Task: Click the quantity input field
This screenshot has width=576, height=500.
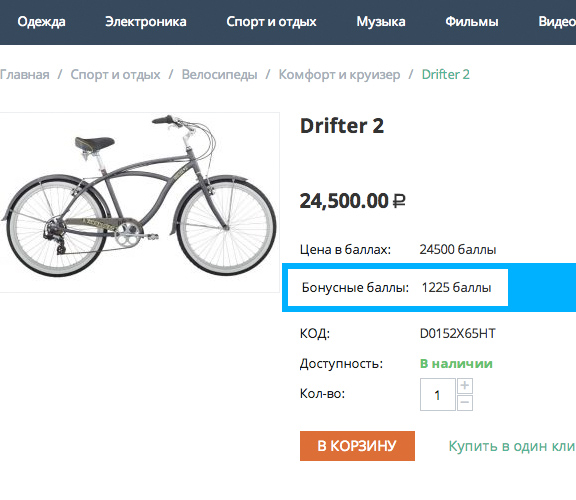Action: [x=438, y=395]
